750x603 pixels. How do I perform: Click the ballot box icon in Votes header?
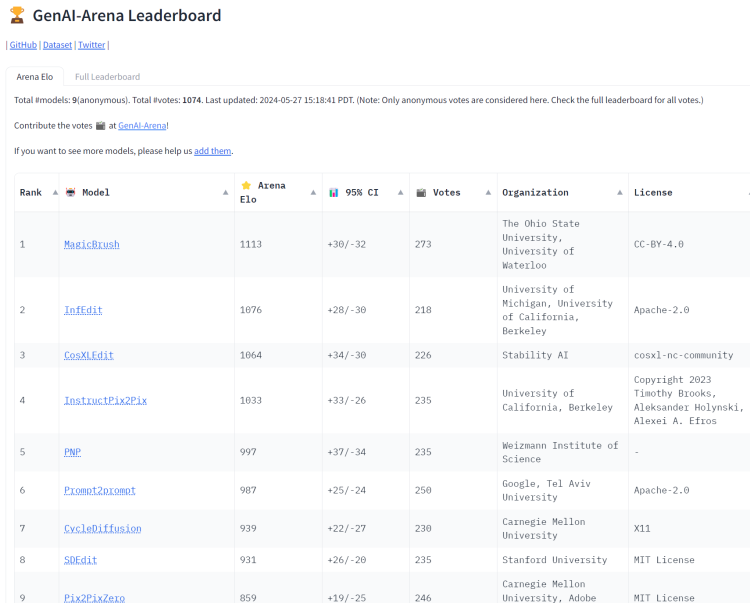coord(421,193)
